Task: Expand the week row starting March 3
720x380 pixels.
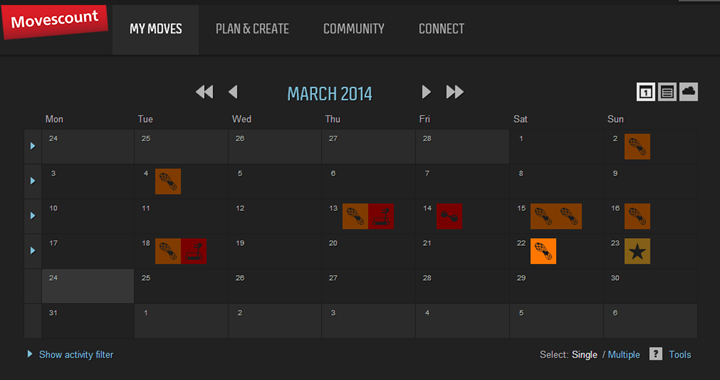Action: tap(33, 181)
